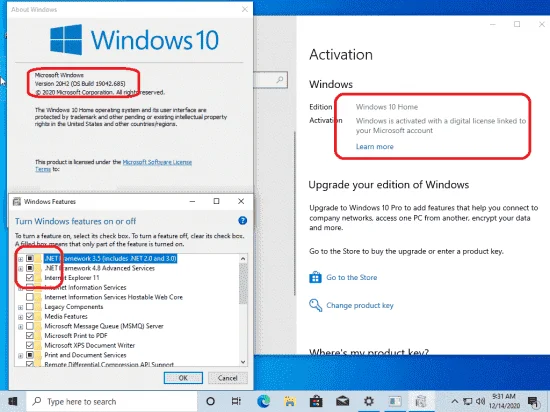Uncheck Internet Explorer 11 feature

tap(30, 278)
